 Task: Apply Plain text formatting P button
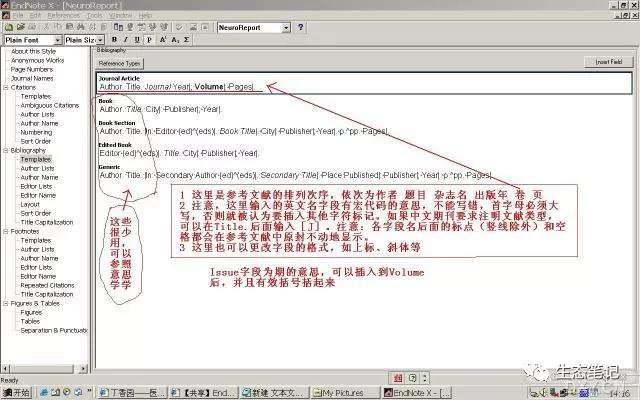pyautogui.click(x=149, y=40)
